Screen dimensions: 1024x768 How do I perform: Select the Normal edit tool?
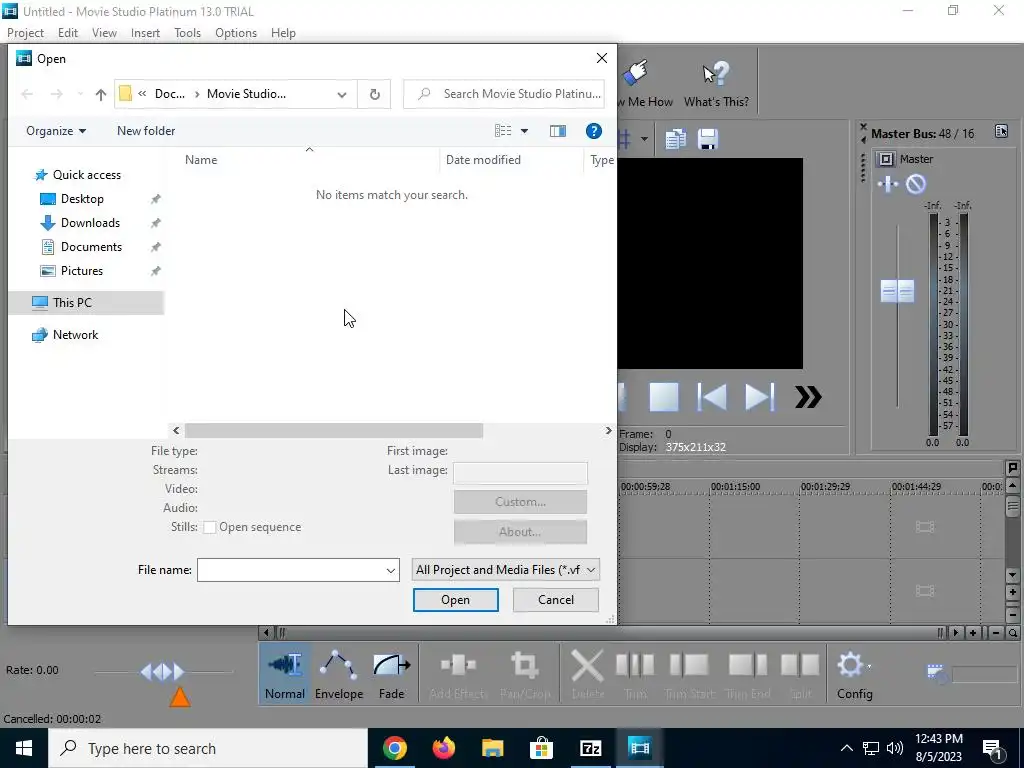click(285, 675)
